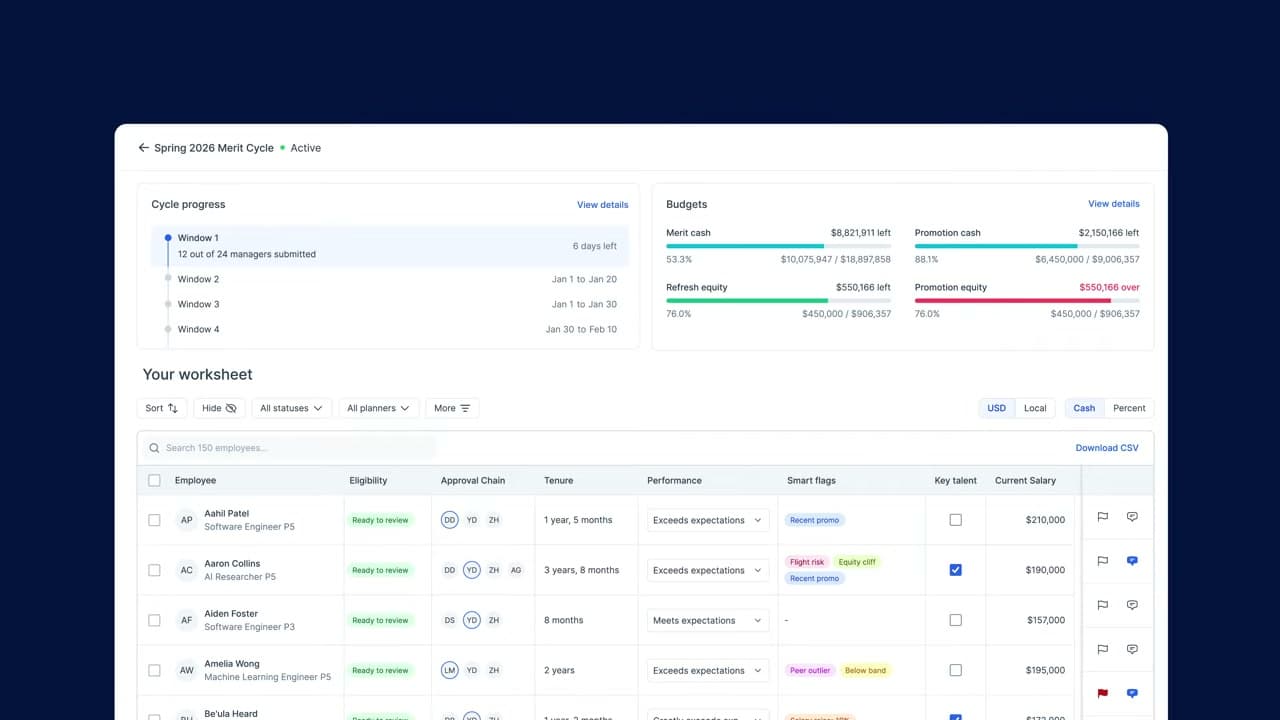Select the circled DD approver in Aahil Patel's row

tap(450, 520)
